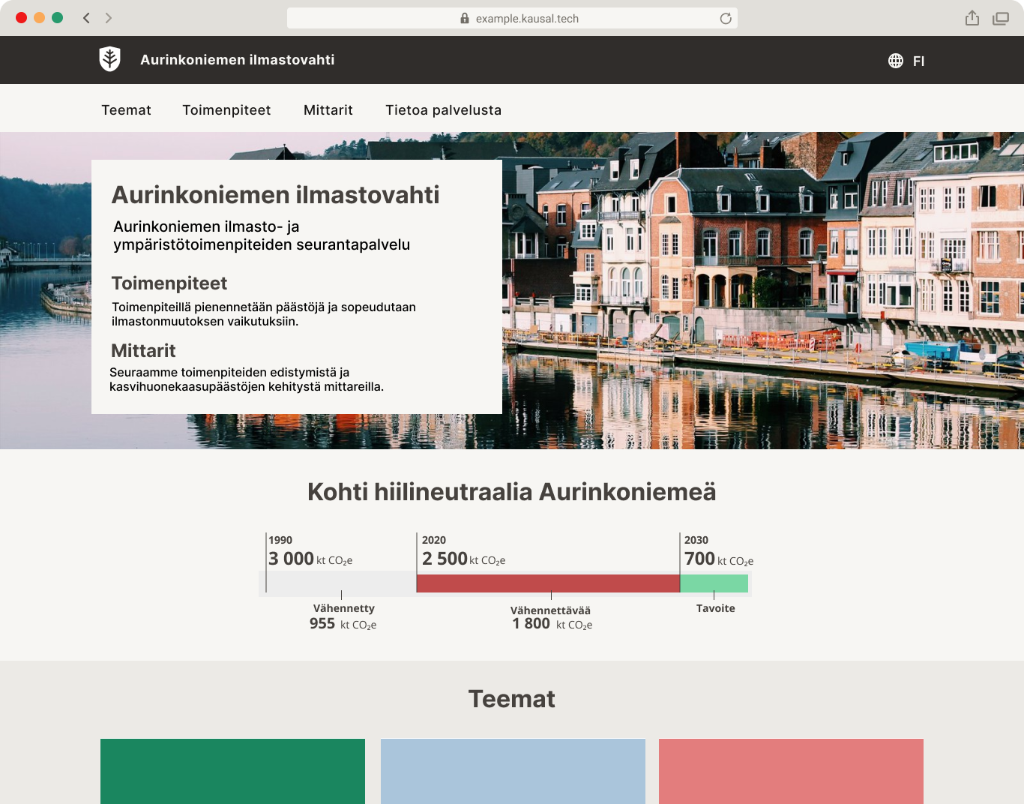The width and height of the screenshot is (1024, 804).
Task: Click the macOS green fullscreen window button
Action: (57, 18)
